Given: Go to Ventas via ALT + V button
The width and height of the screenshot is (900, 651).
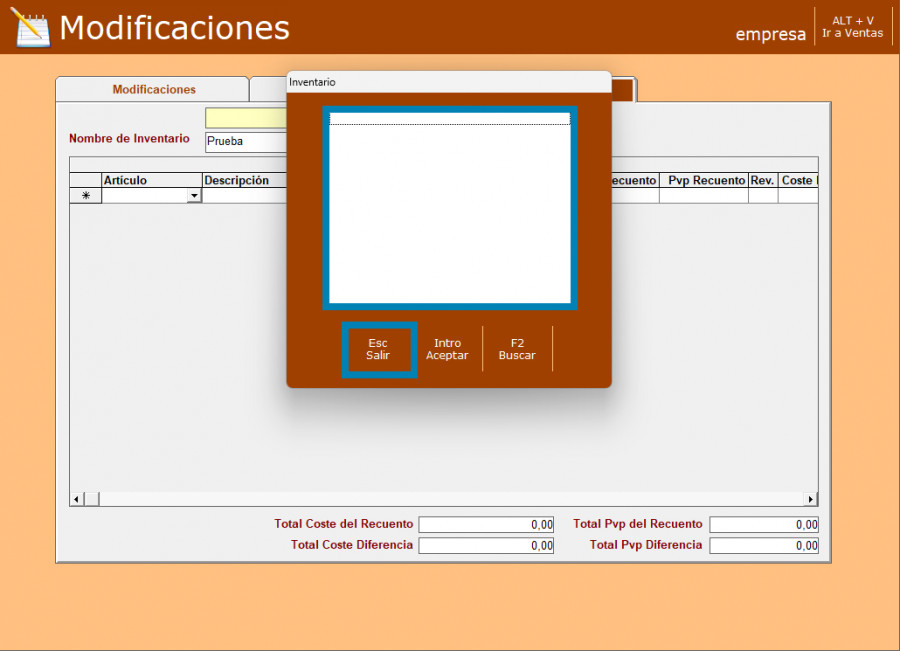Looking at the screenshot, I should click(x=852, y=27).
